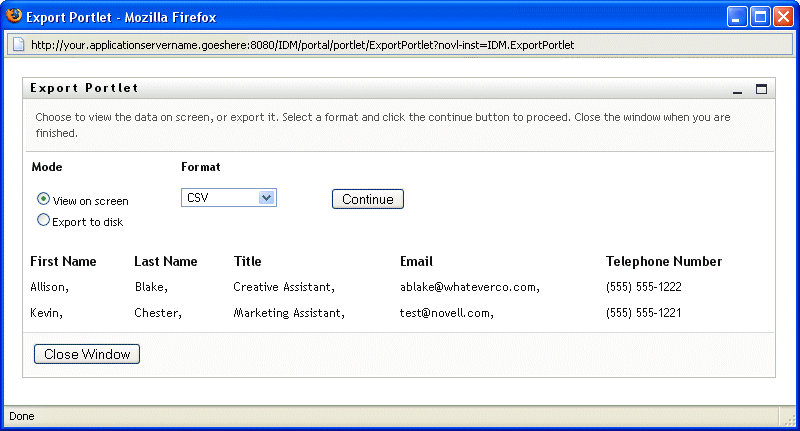
Task: Click the Marketing Assistant title cell
Action: tap(289, 313)
